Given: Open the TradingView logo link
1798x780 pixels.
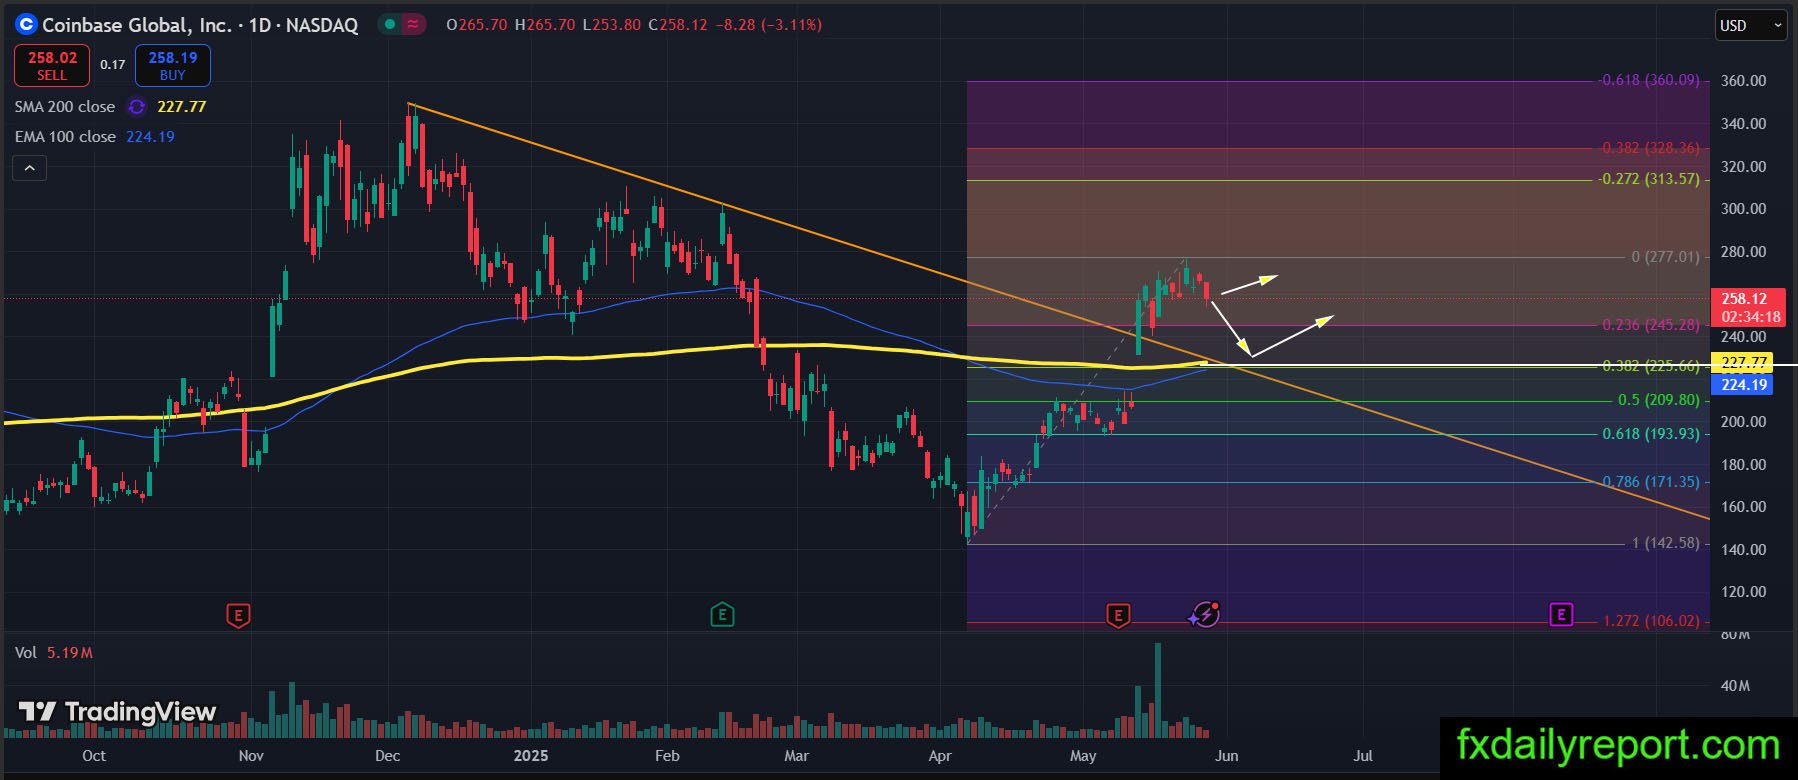Looking at the screenshot, I should pos(118,712).
